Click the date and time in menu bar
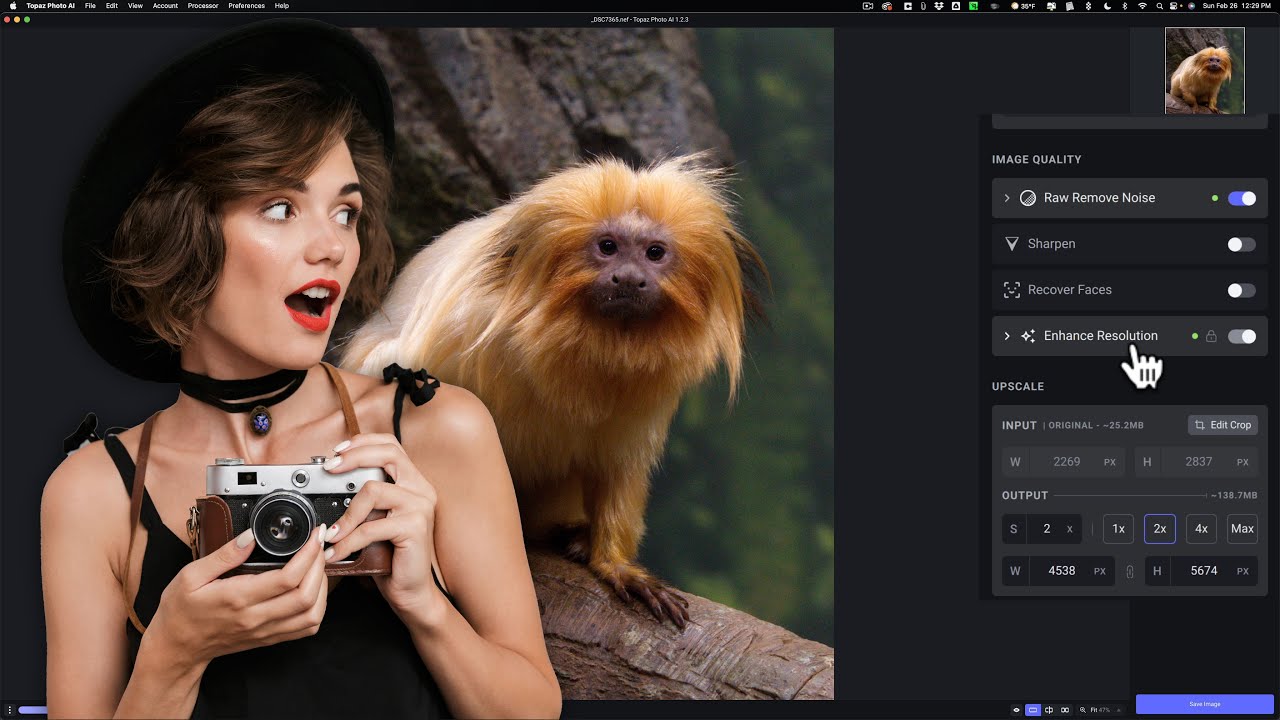 pyautogui.click(x=1236, y=6)
